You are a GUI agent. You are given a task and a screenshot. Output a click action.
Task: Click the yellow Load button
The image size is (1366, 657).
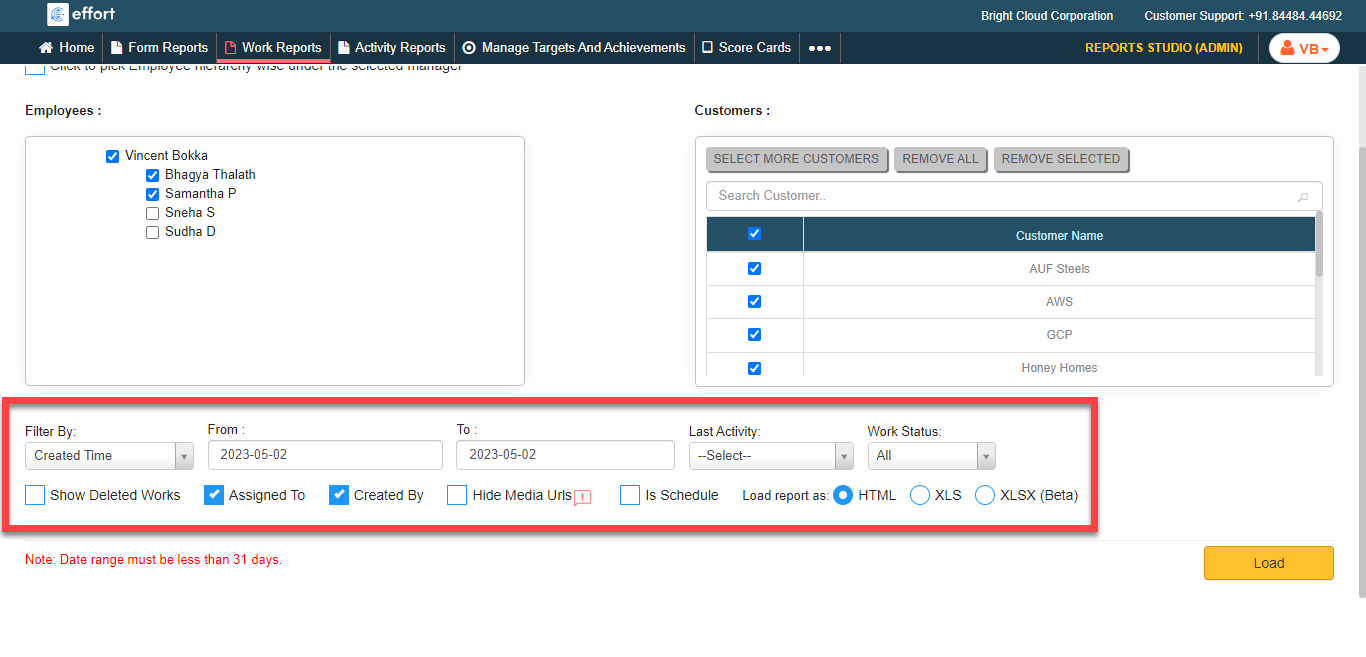point(1268,563)
